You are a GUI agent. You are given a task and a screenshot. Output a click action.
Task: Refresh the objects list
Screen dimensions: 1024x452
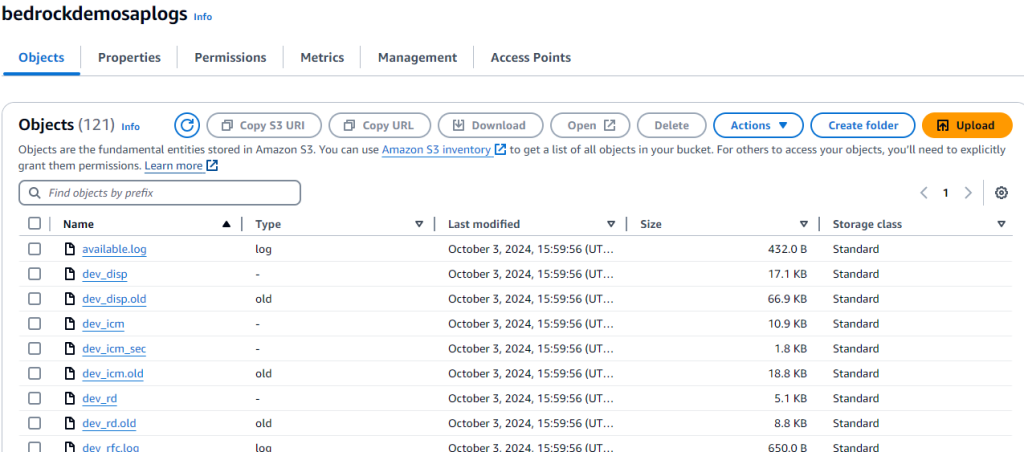pos(187,125)
